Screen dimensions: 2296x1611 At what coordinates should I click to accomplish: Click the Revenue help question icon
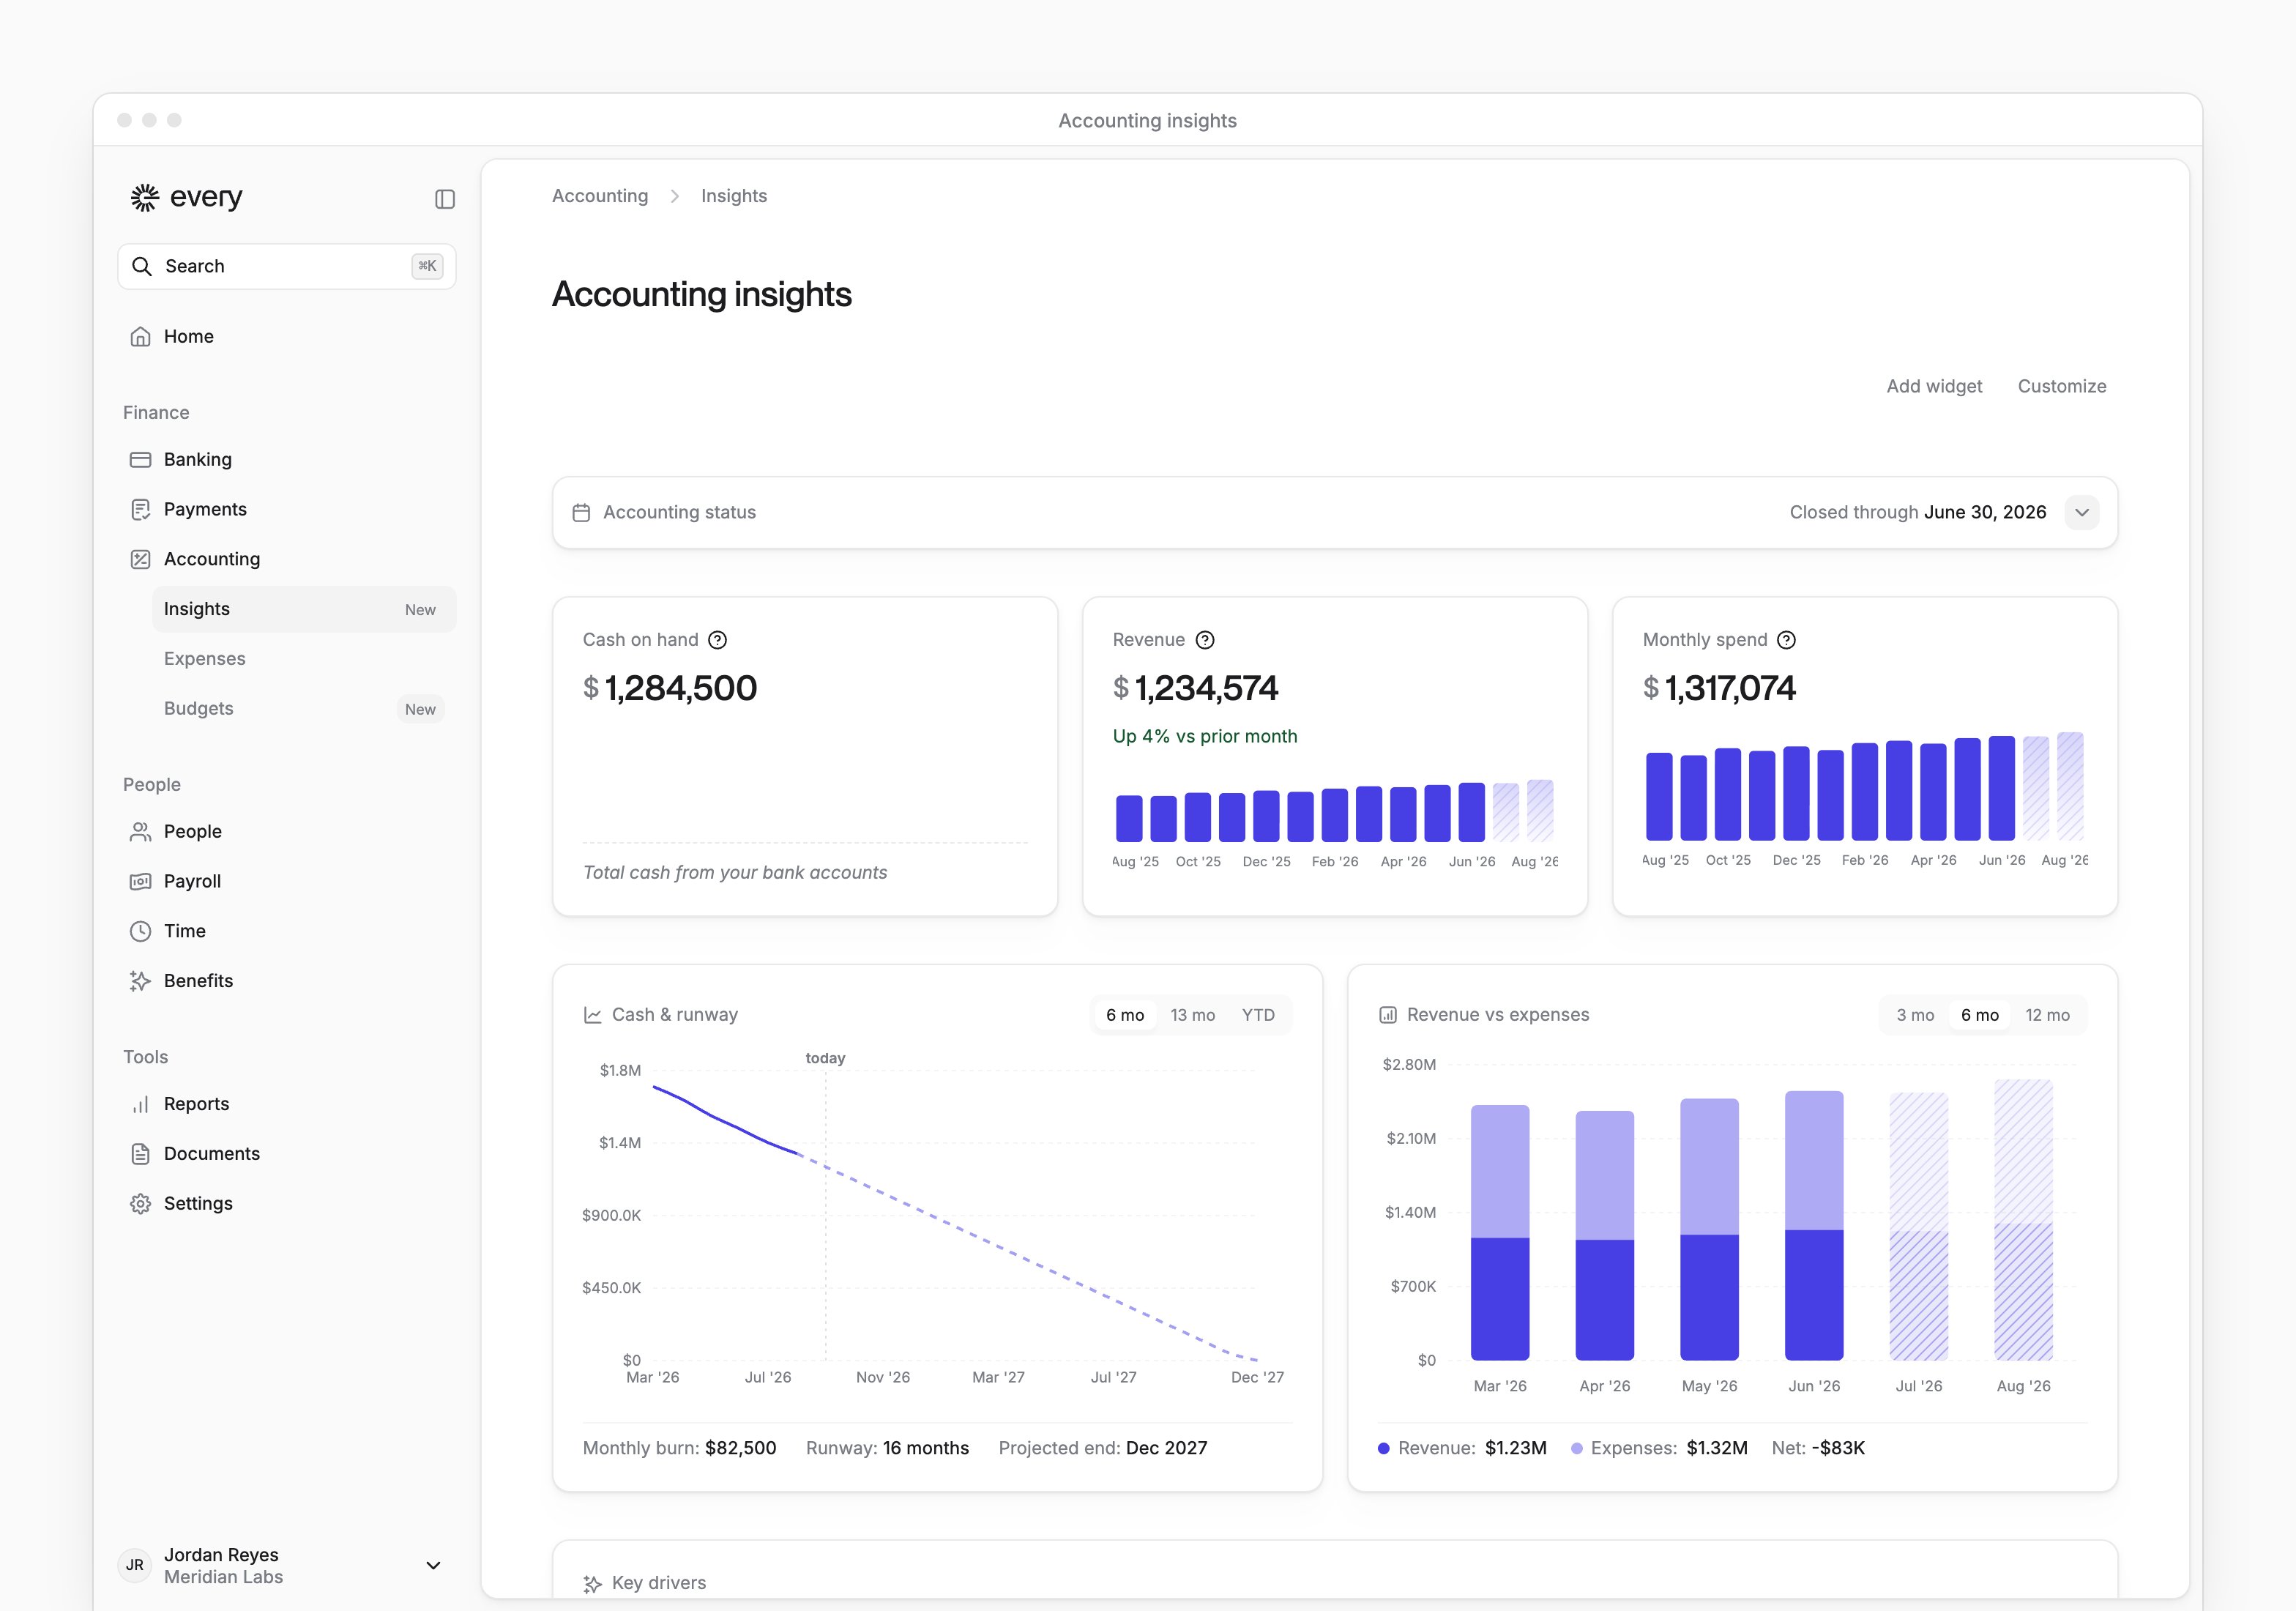tap(1205, 640)
